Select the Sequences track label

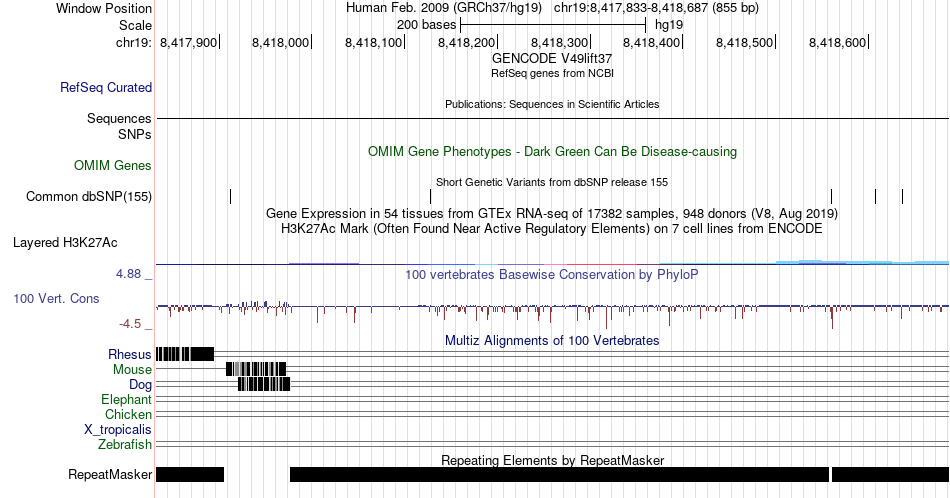pyautogui.click(x=119, y=118)
